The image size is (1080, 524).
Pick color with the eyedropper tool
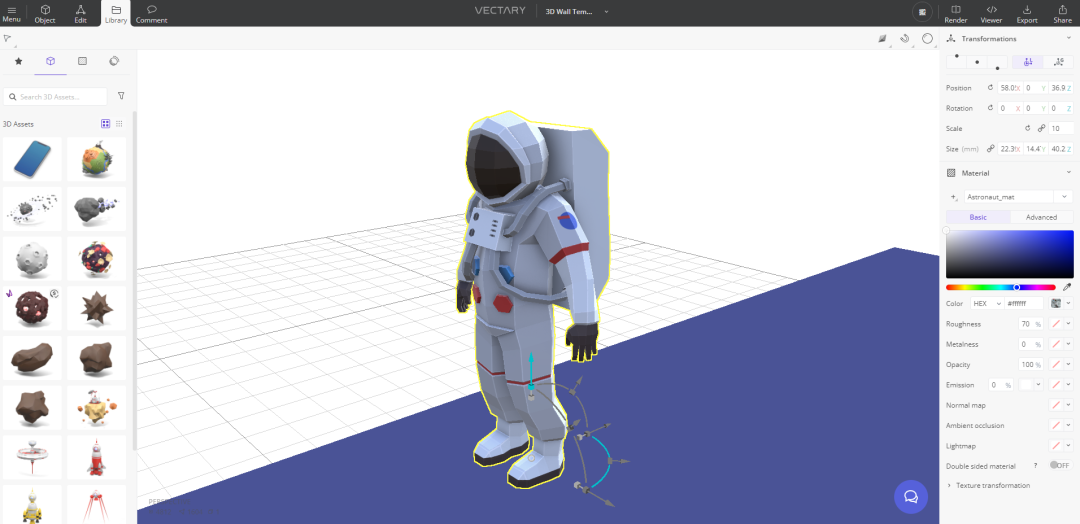(x=1067, y=287)
